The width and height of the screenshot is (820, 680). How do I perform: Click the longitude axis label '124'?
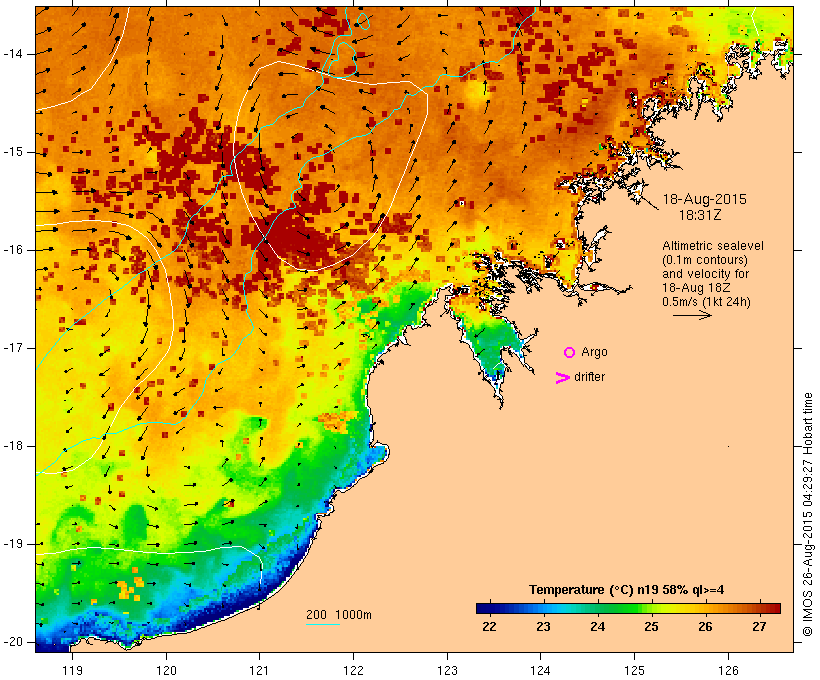[541, 670]
